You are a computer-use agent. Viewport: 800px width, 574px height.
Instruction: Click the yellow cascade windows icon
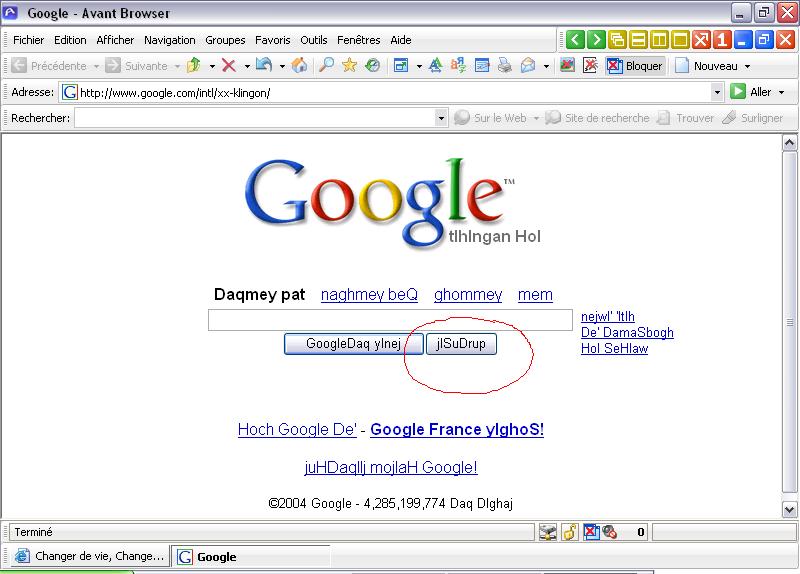point(617,39)
